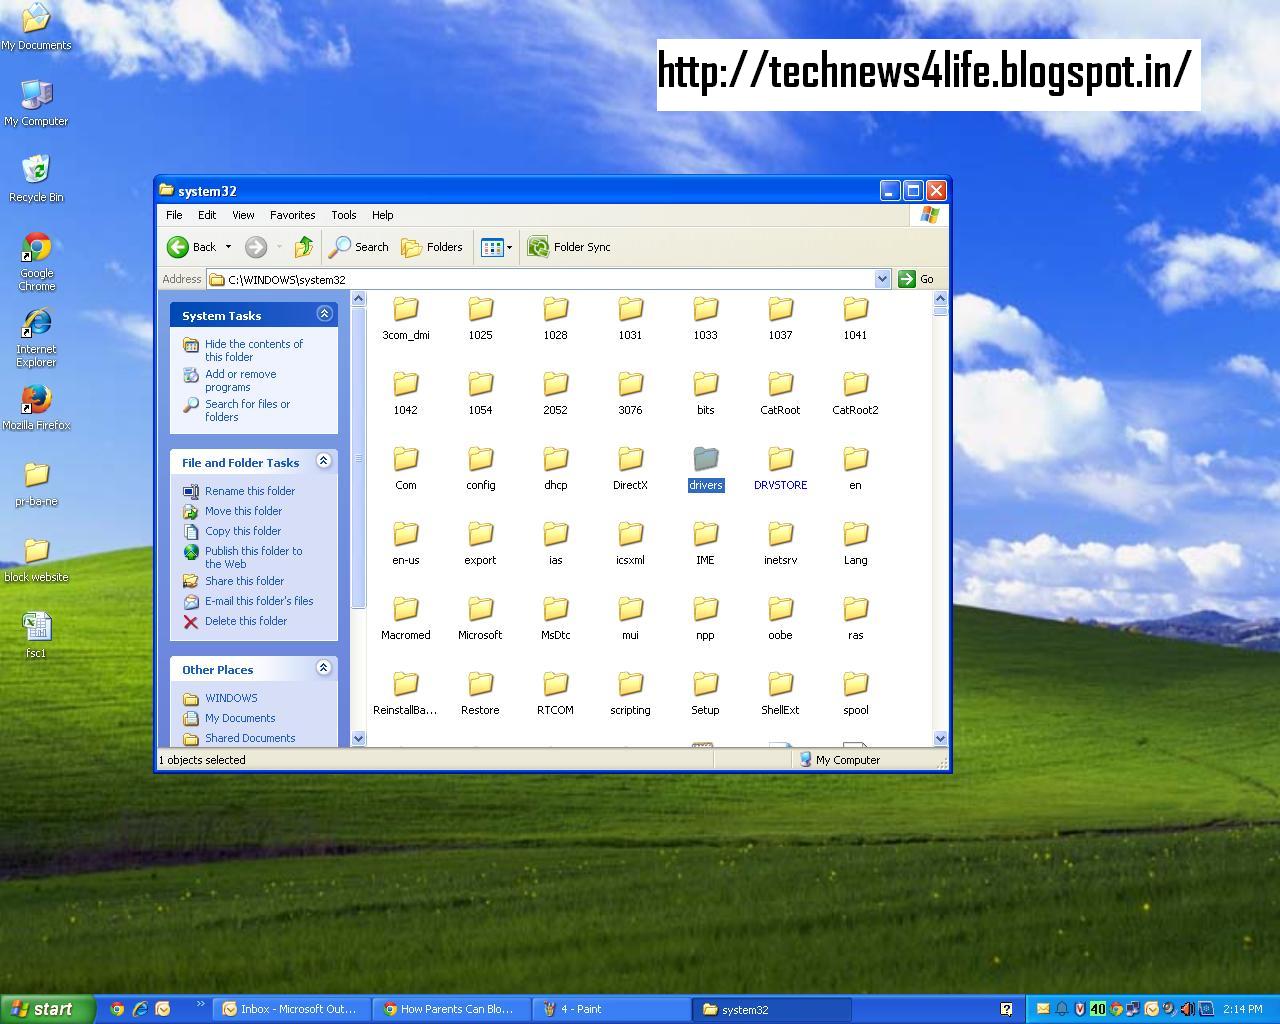Click Hide the contents of this folder
This screenshot has width=1280, height=1024.
(x=253, y=350)
